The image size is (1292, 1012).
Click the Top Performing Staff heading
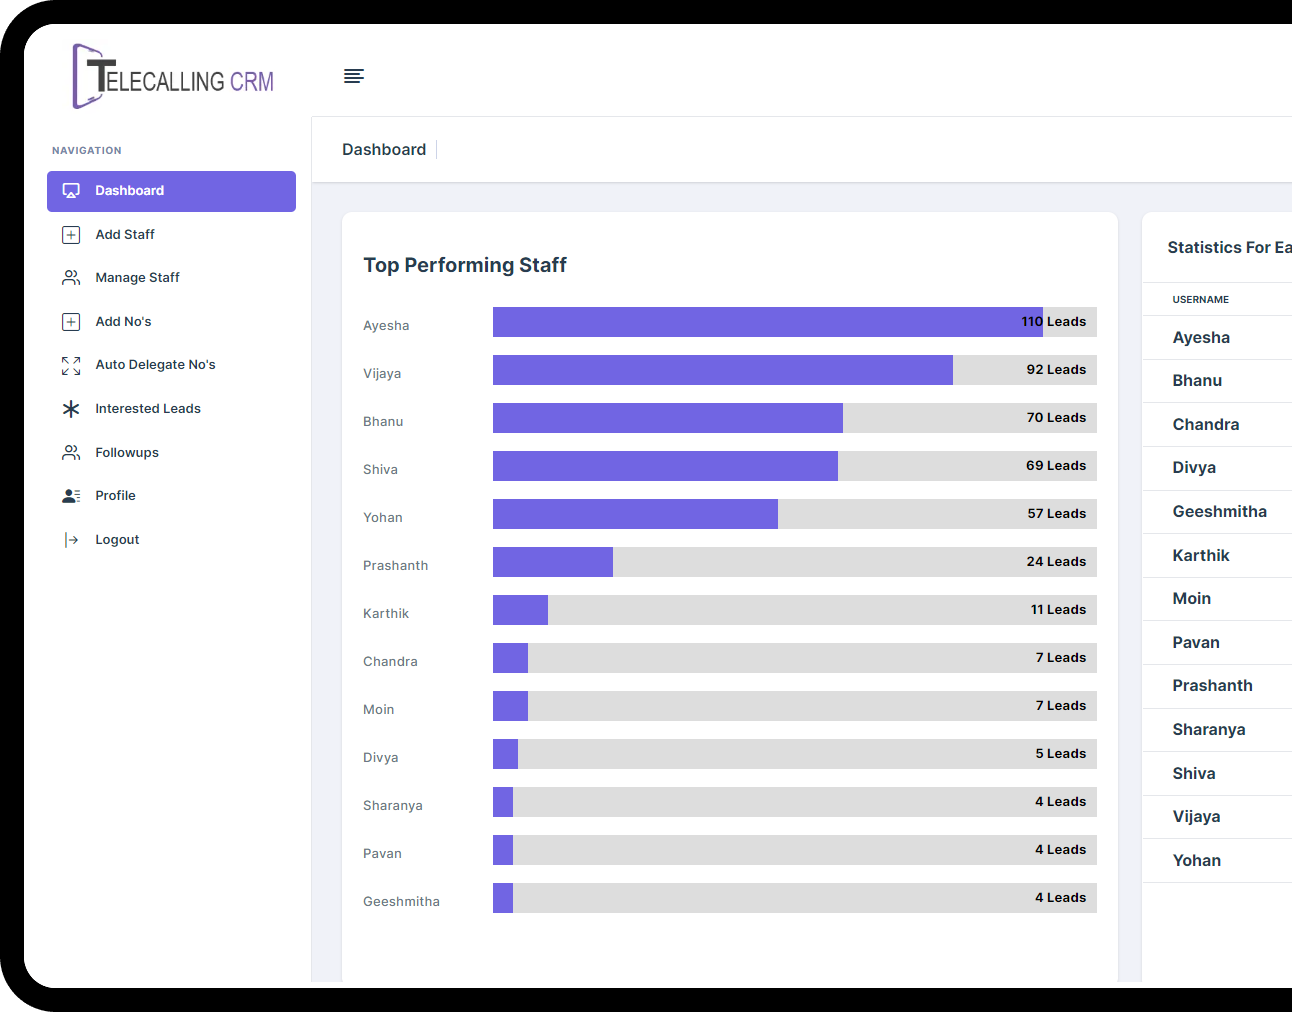coord(465,265)
